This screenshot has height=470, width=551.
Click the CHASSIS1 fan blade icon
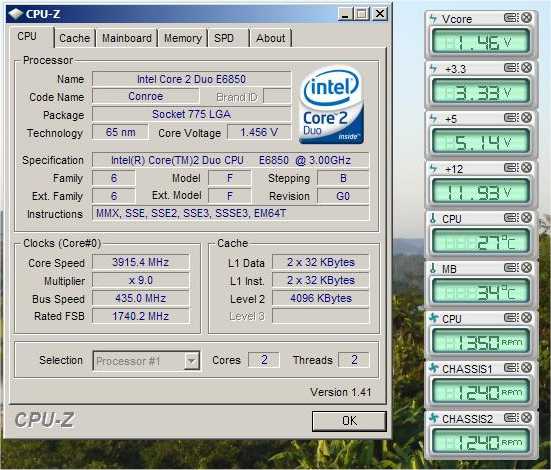(434, 368)
